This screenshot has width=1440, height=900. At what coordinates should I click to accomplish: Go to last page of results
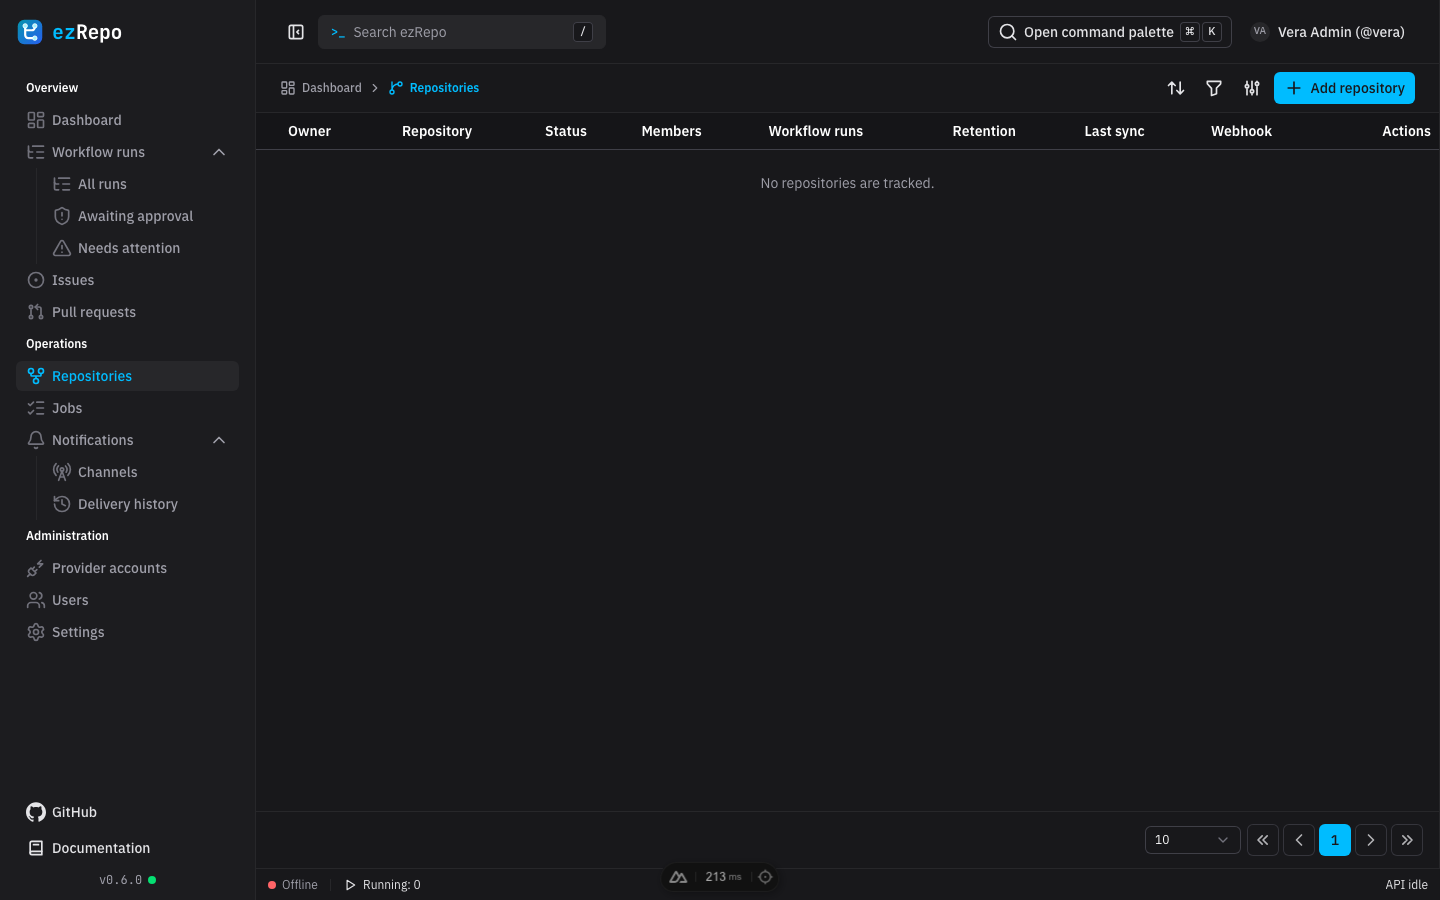tap(1407, 840)
